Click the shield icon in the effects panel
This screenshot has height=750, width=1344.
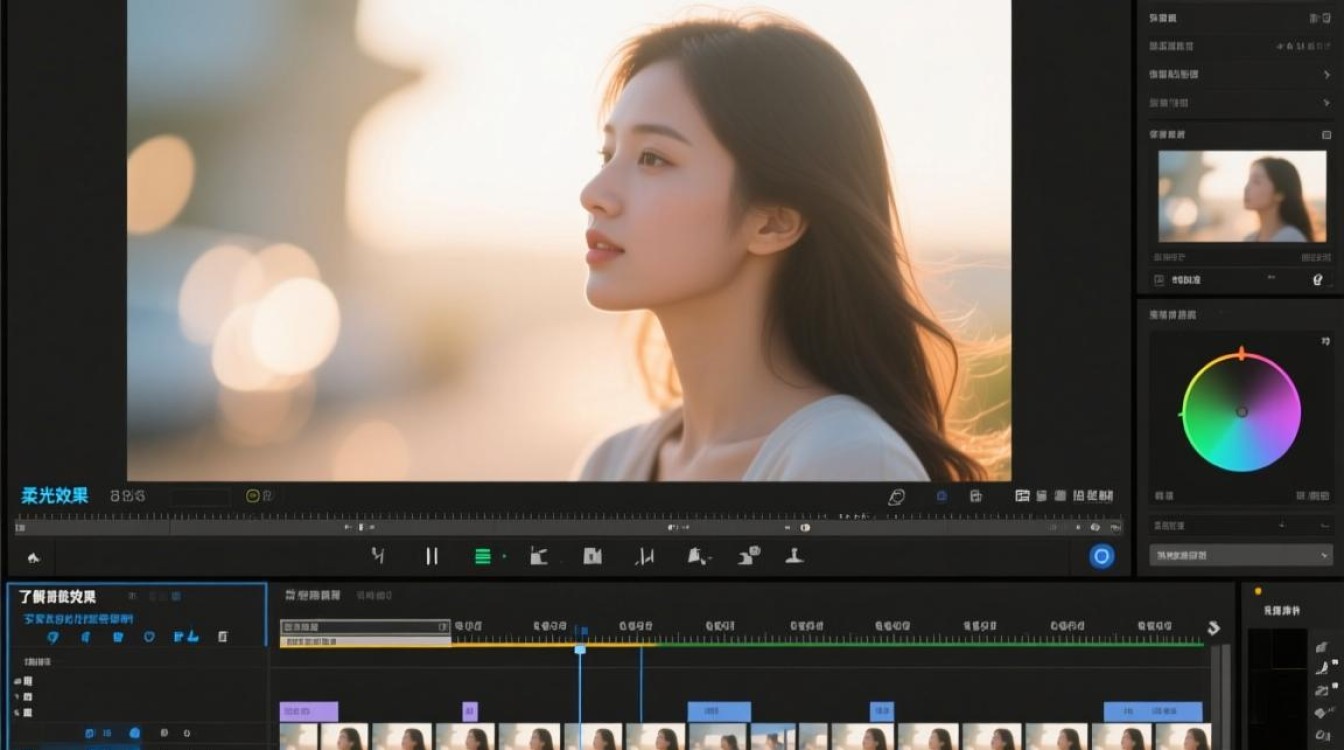click(149, 636)
